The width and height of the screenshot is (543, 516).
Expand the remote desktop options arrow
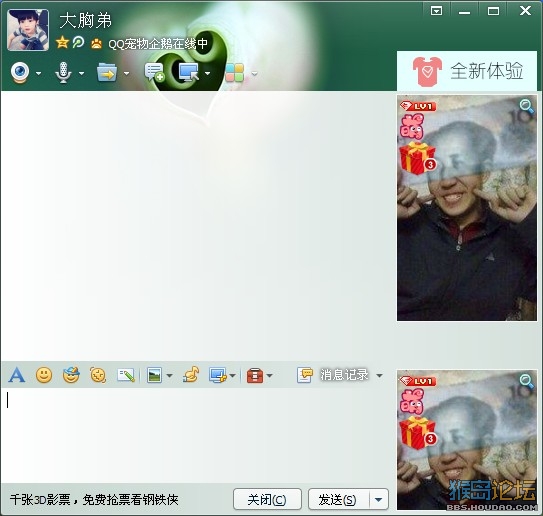pos(207,73)
